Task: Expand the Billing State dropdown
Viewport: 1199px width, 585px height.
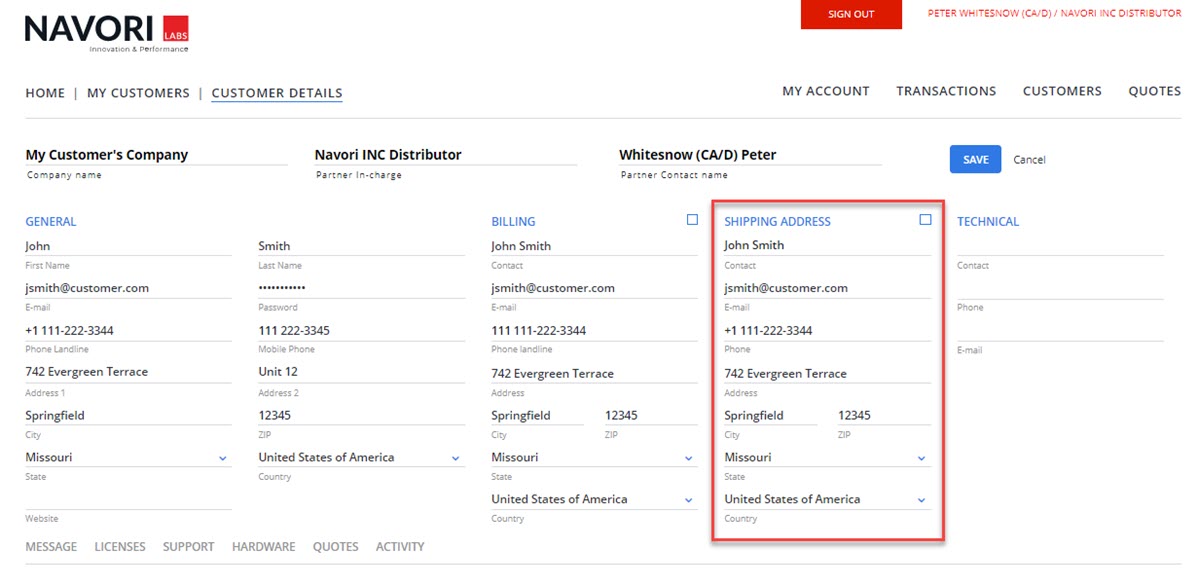Action: (x=688, y=458)
